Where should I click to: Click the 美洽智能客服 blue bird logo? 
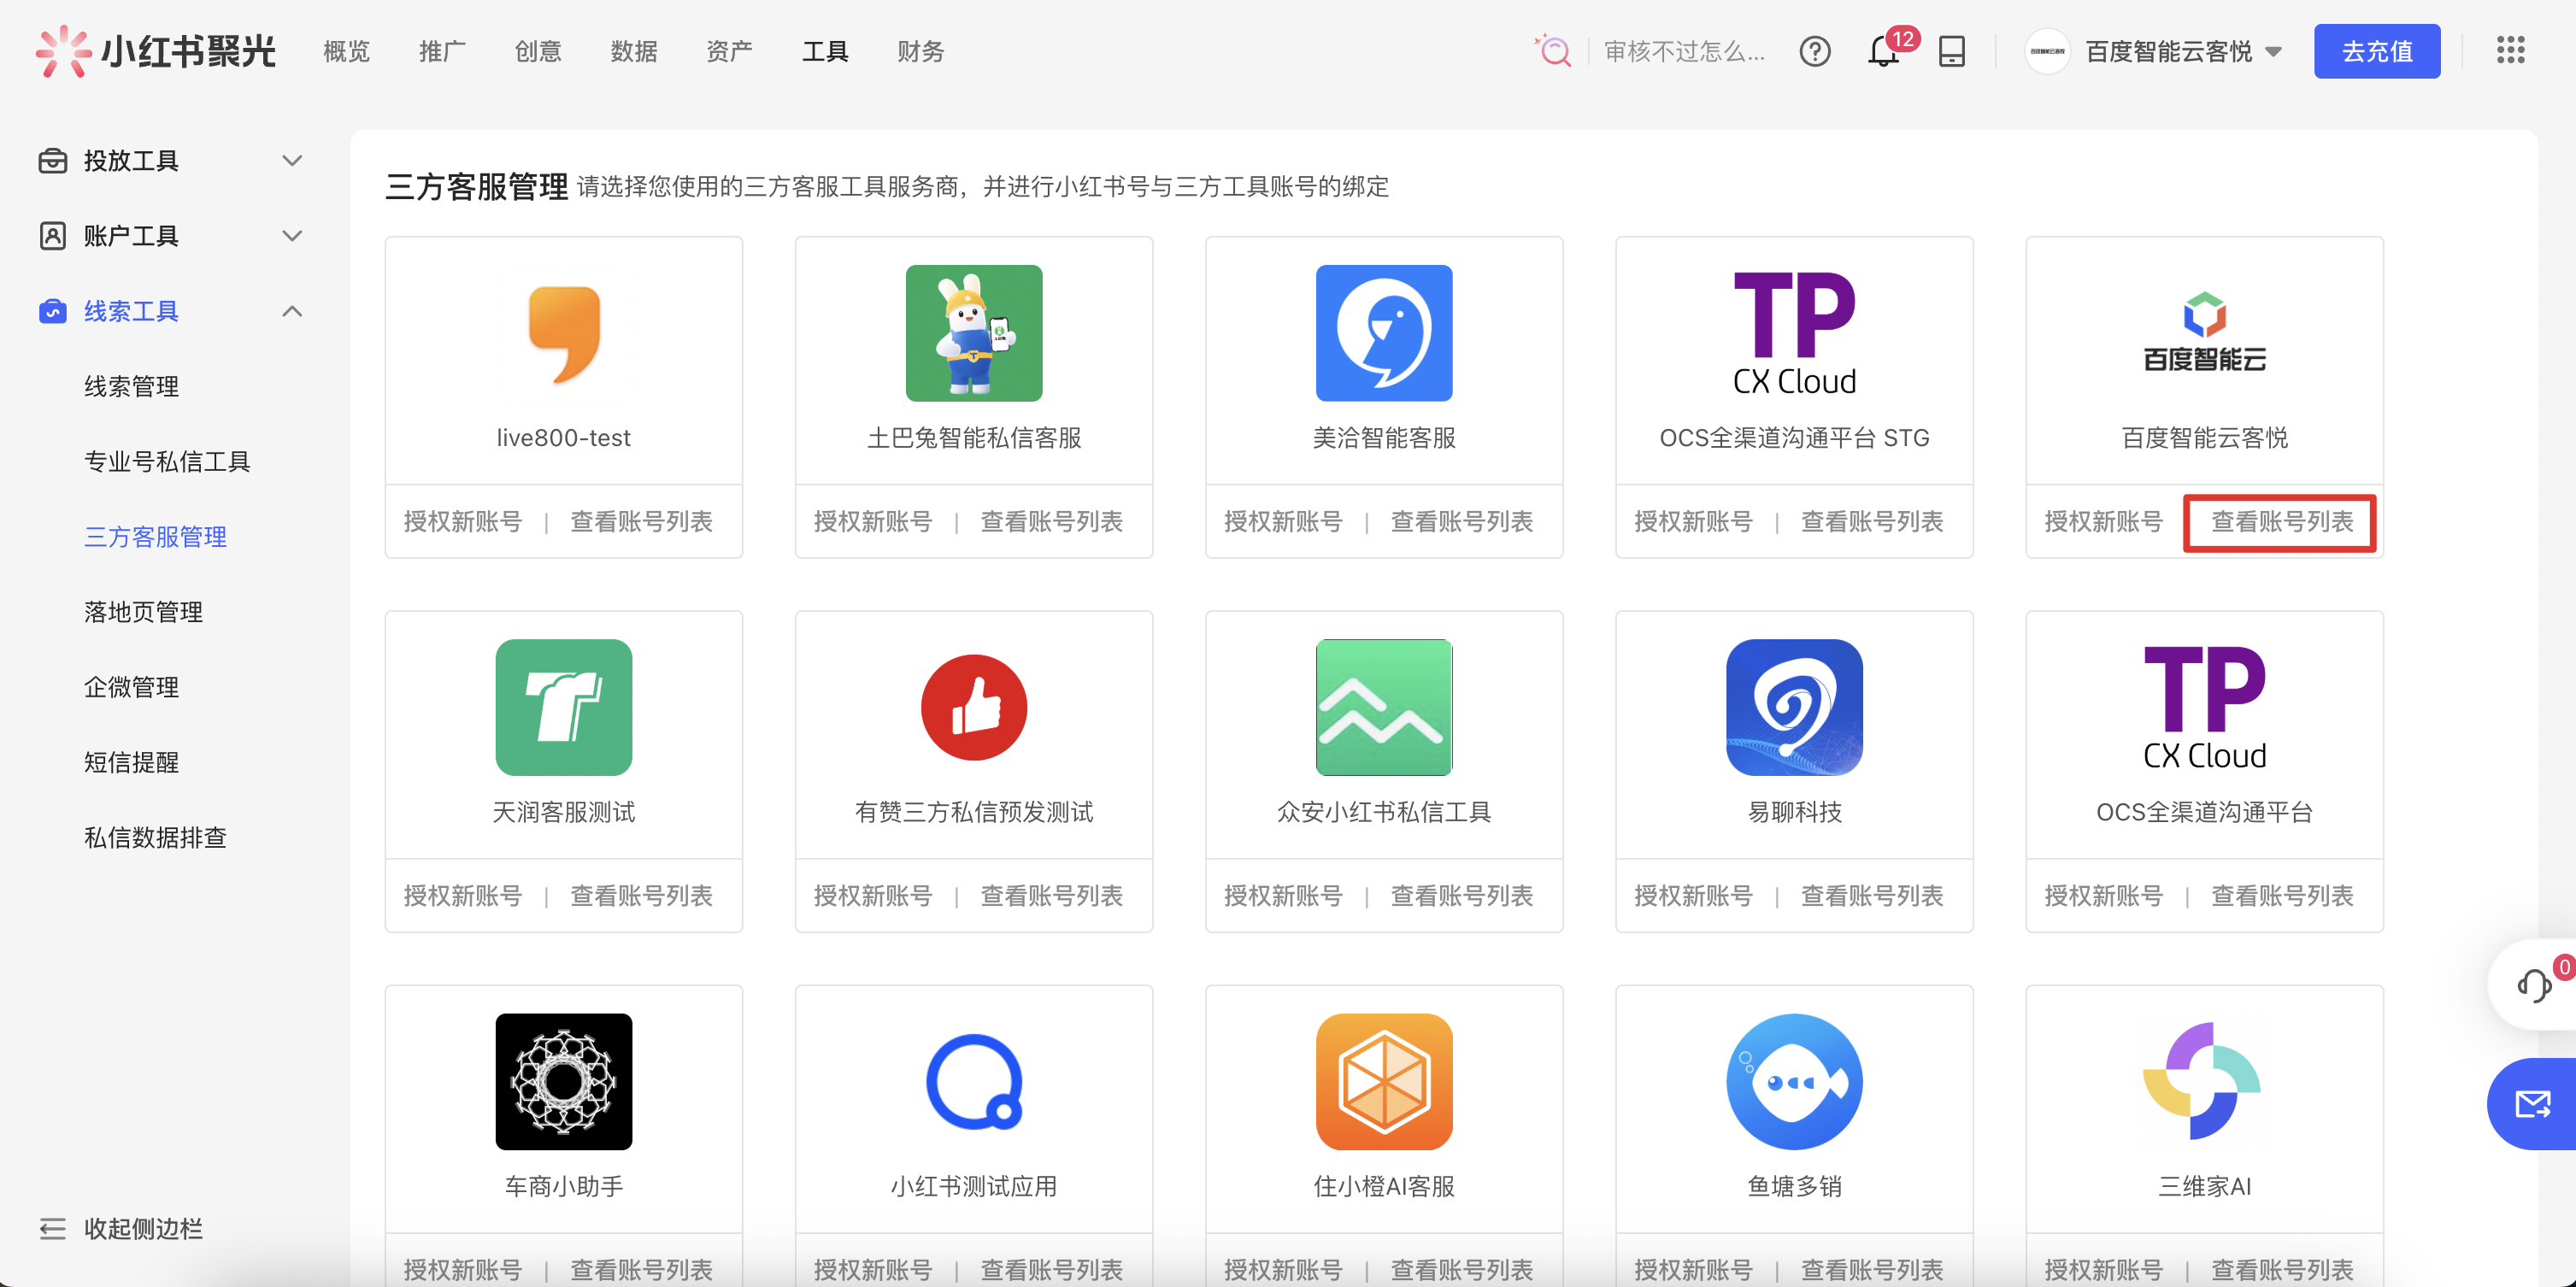coord(1384,333)
